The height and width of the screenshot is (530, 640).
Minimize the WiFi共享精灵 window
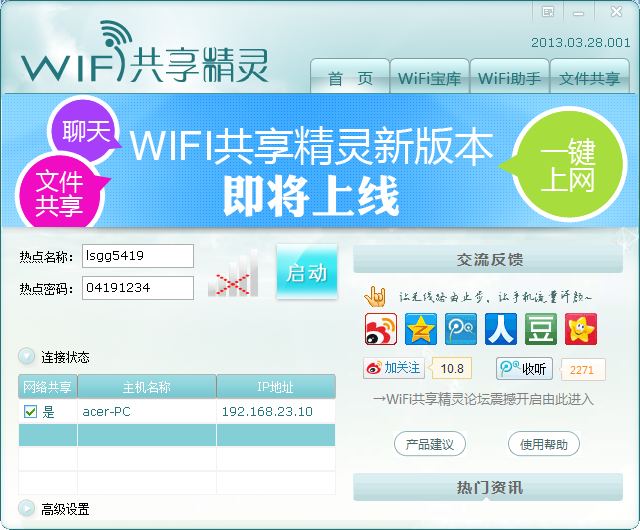(578, 12)
